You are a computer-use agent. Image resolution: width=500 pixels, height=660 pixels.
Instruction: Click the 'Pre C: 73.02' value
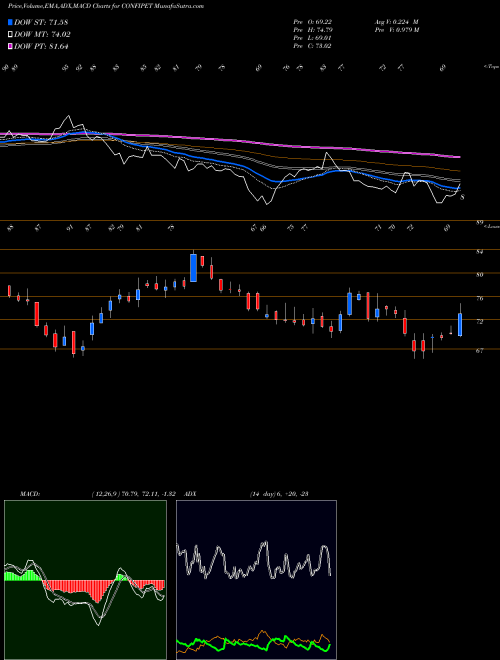point(314,46)
